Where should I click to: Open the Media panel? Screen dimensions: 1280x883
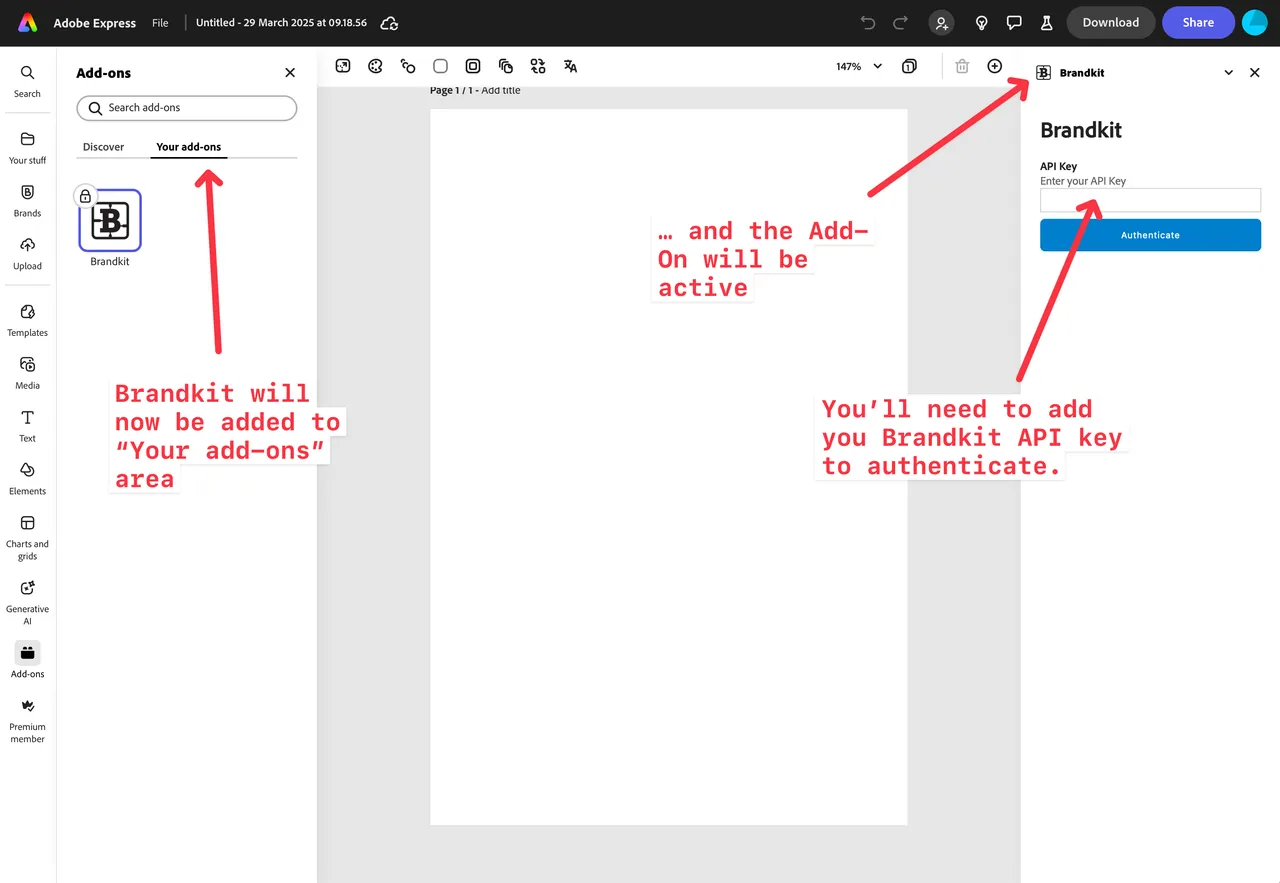click(27, 372)
